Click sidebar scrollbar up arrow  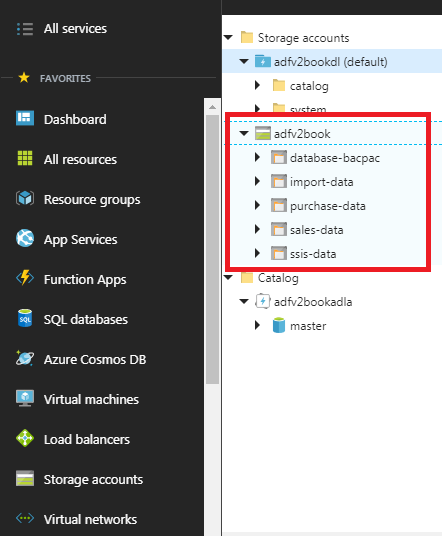click(212, 107)
